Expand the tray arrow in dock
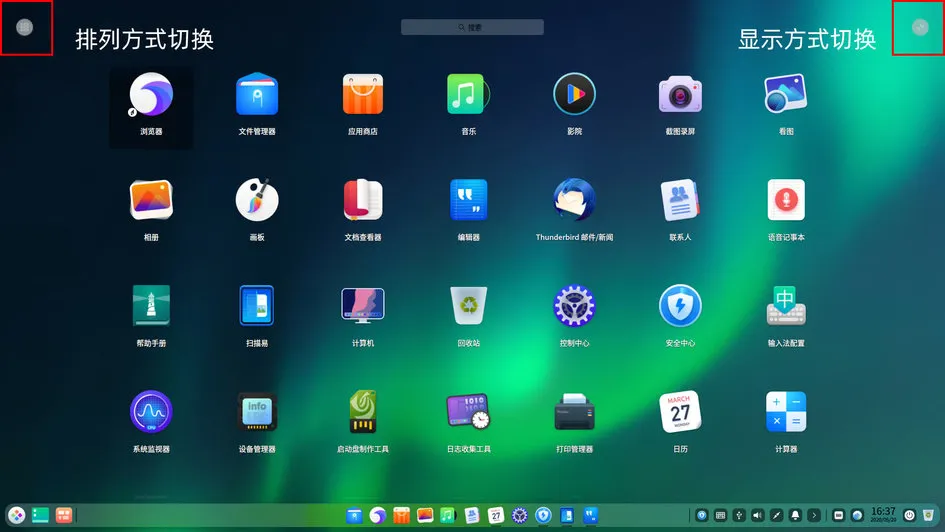The width and height of the screenshot is (945, 532). click(814, 515)
